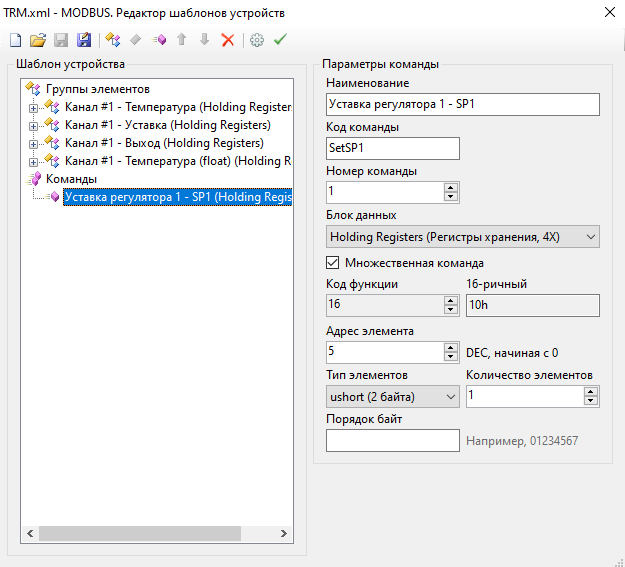Image resolution: width=625 pixels, height=567 pixels.
Task: Click the Код функции field showing 16
Action: pyautogui.click(x=385, y=305)
